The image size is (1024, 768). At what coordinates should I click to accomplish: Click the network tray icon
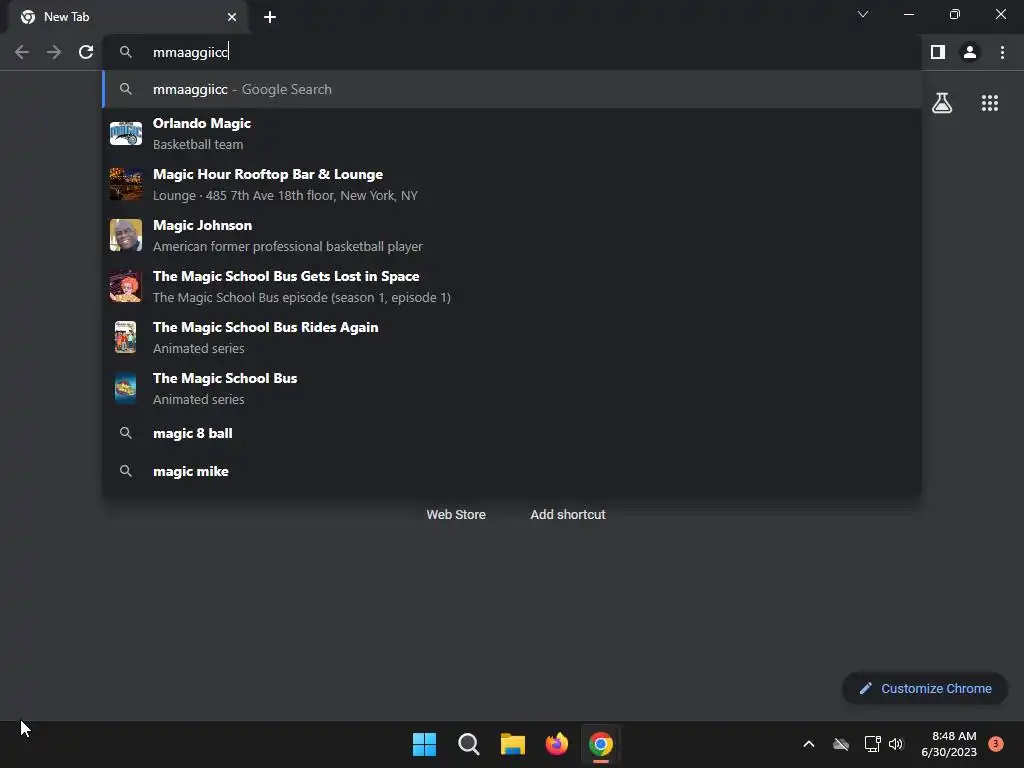coord(872,744)
